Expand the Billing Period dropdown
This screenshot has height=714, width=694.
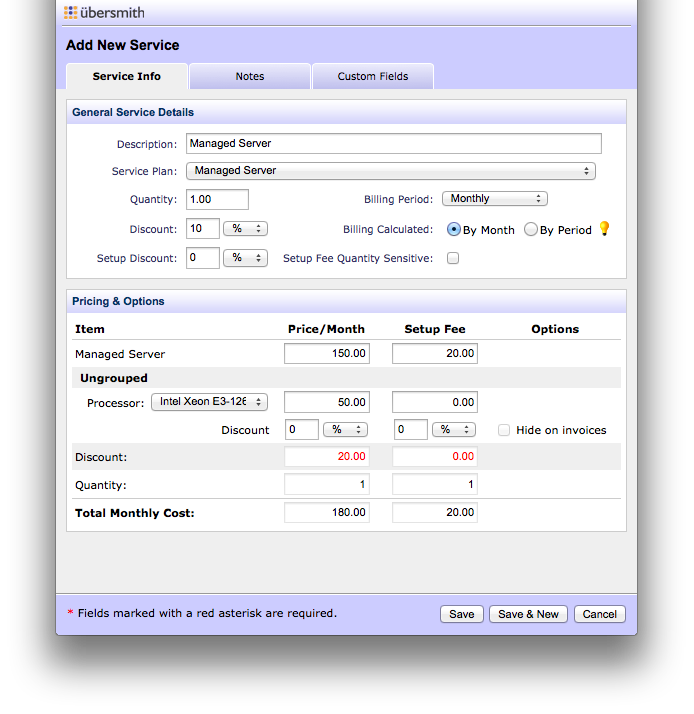(x=494, y=199)
